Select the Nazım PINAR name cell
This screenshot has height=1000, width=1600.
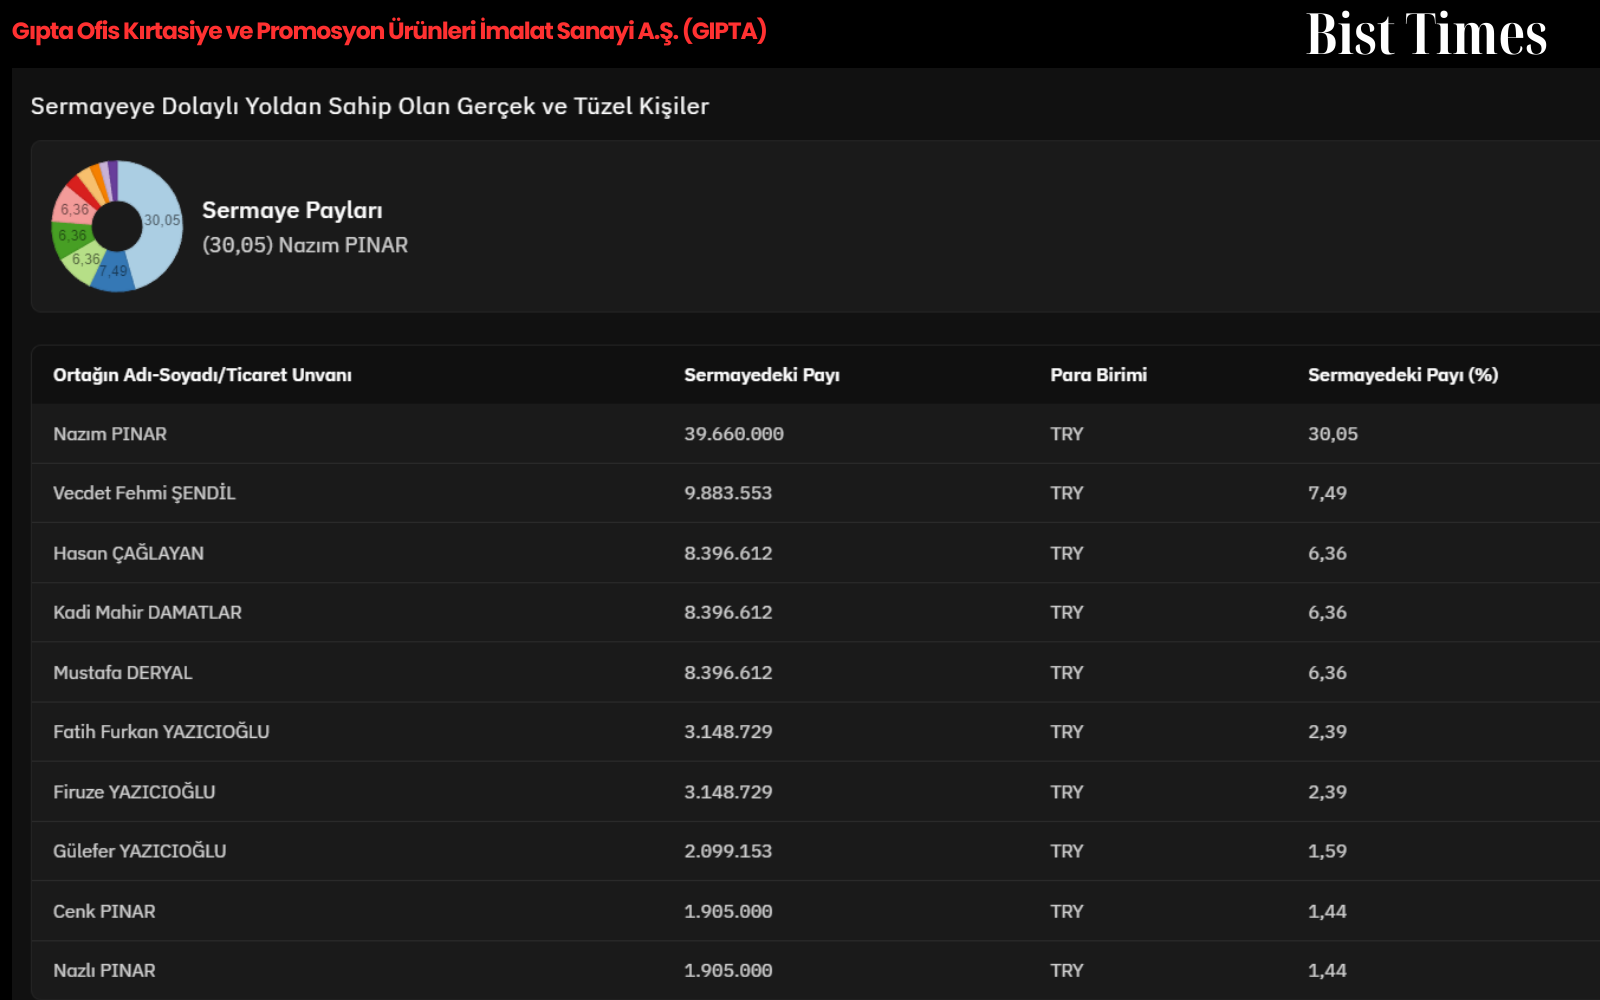coord(110,434)
